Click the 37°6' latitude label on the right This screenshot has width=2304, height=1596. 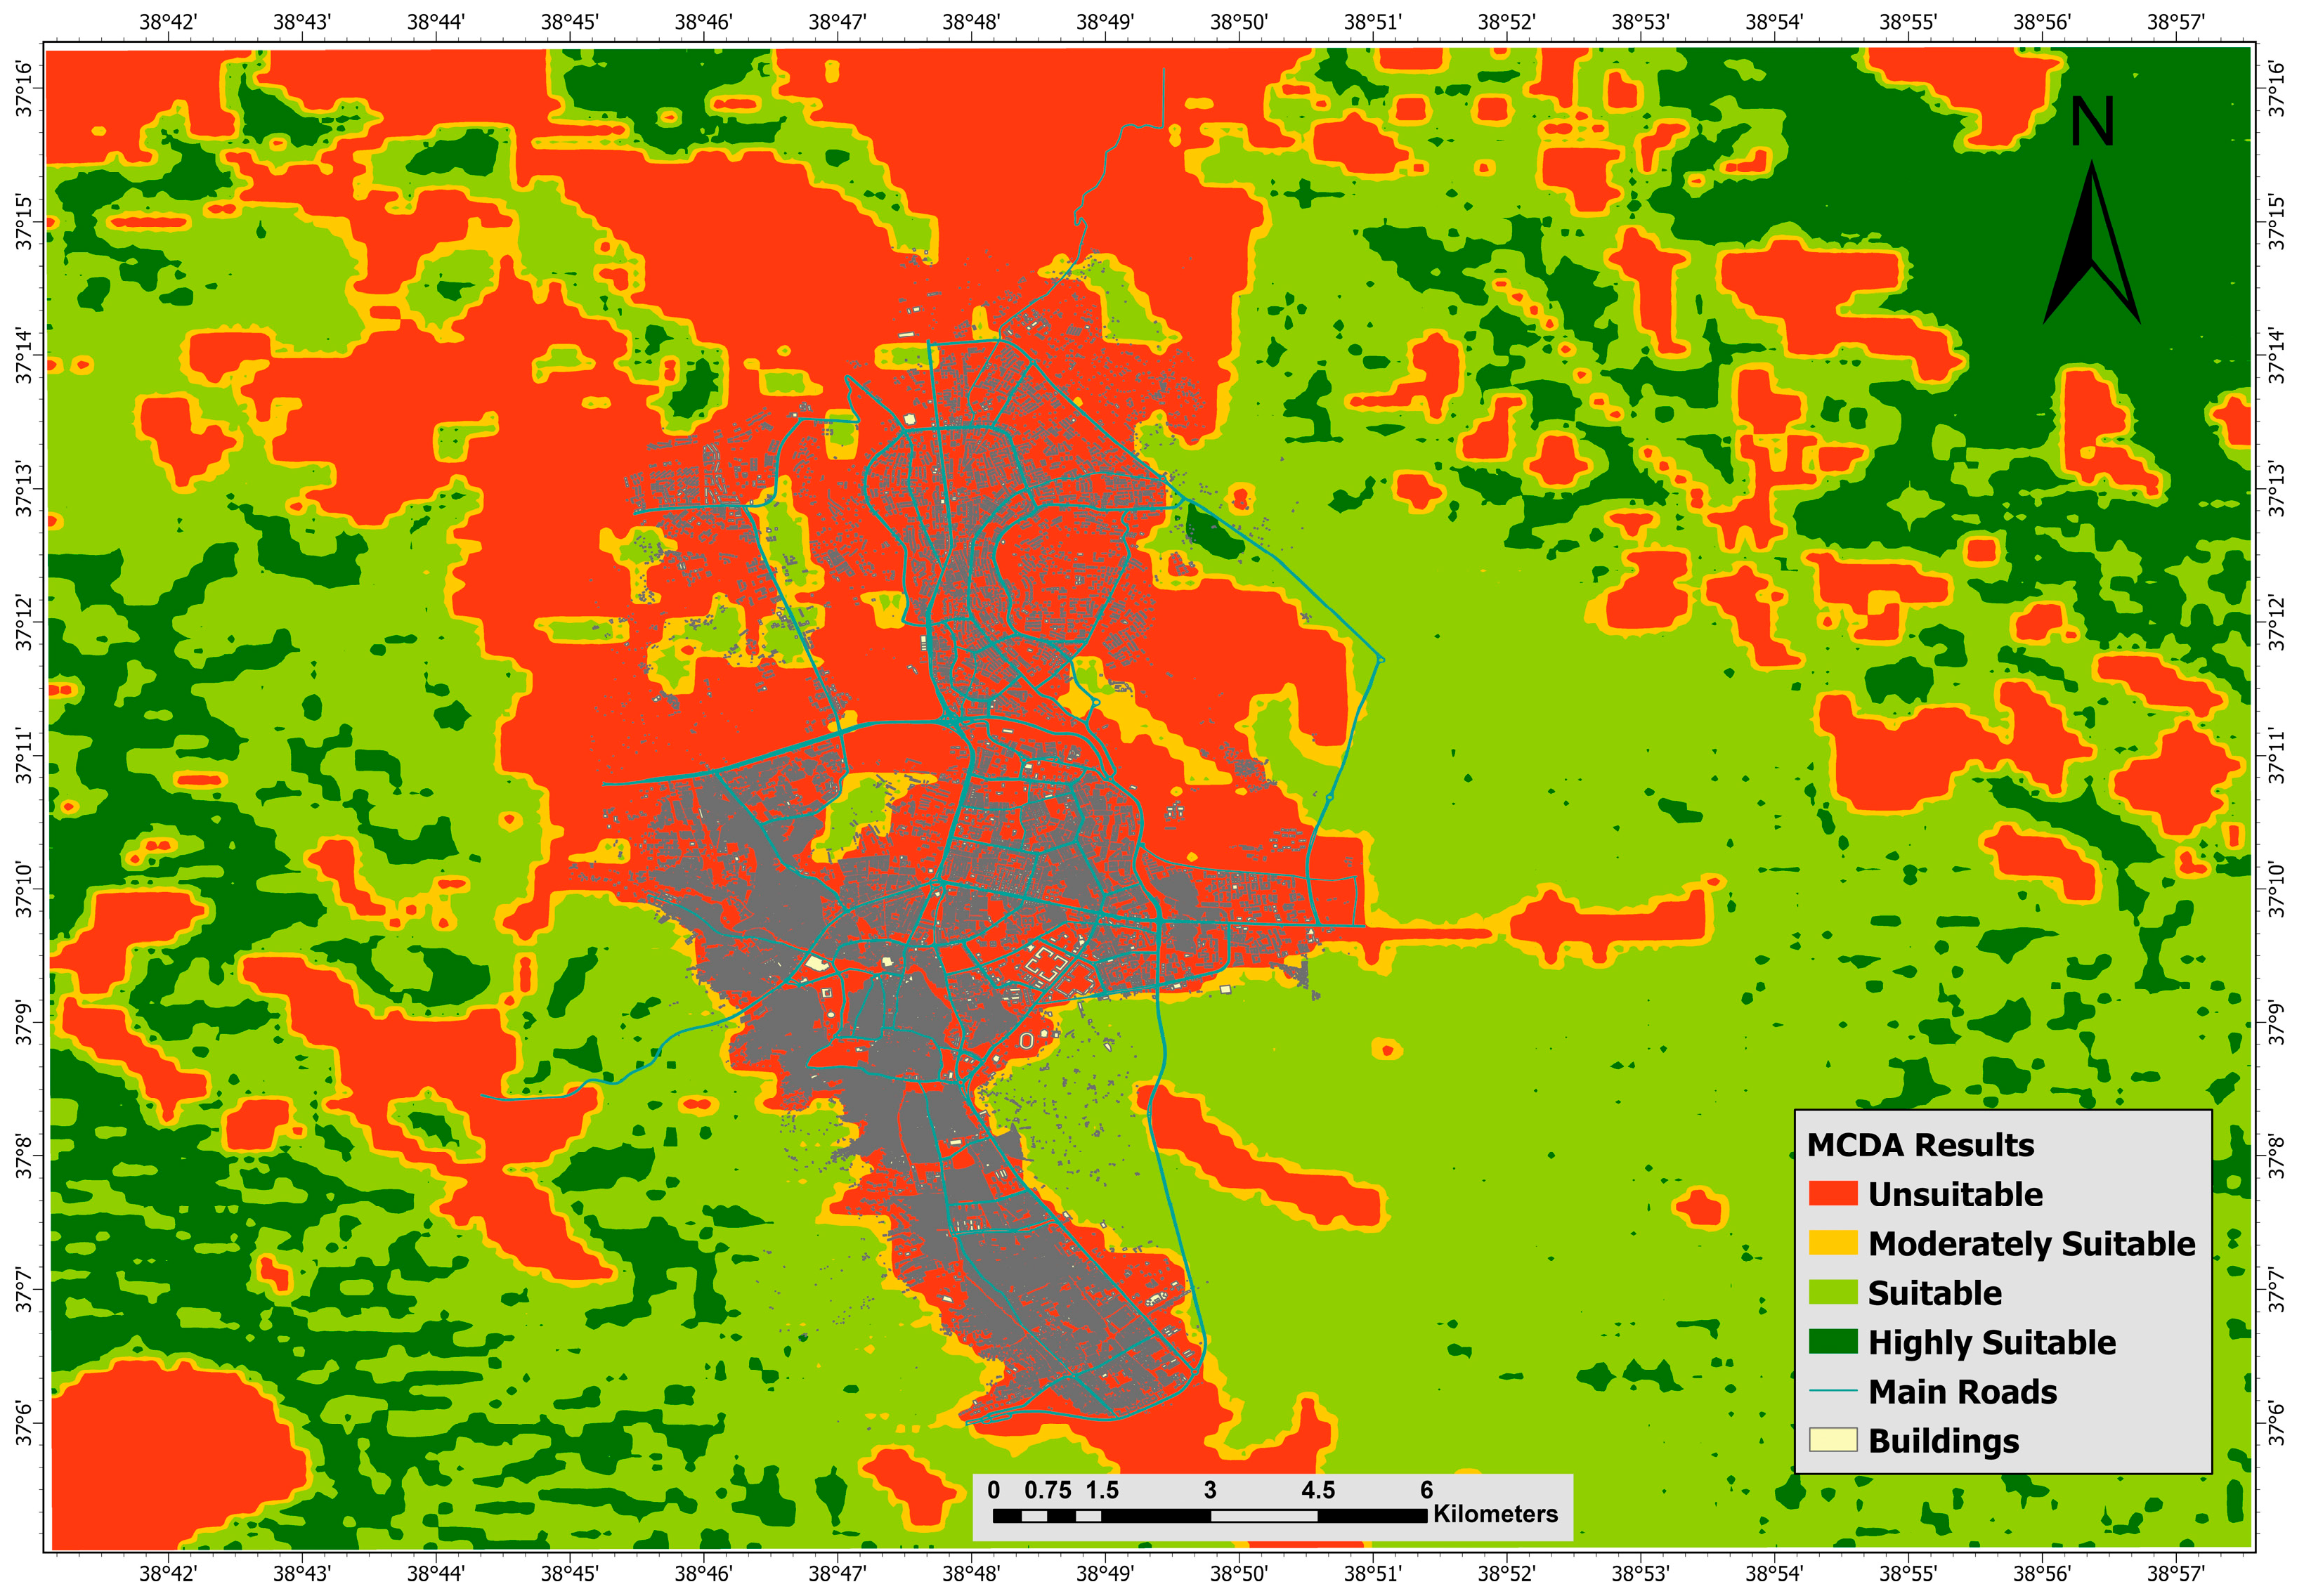tap(2277, 1423)
